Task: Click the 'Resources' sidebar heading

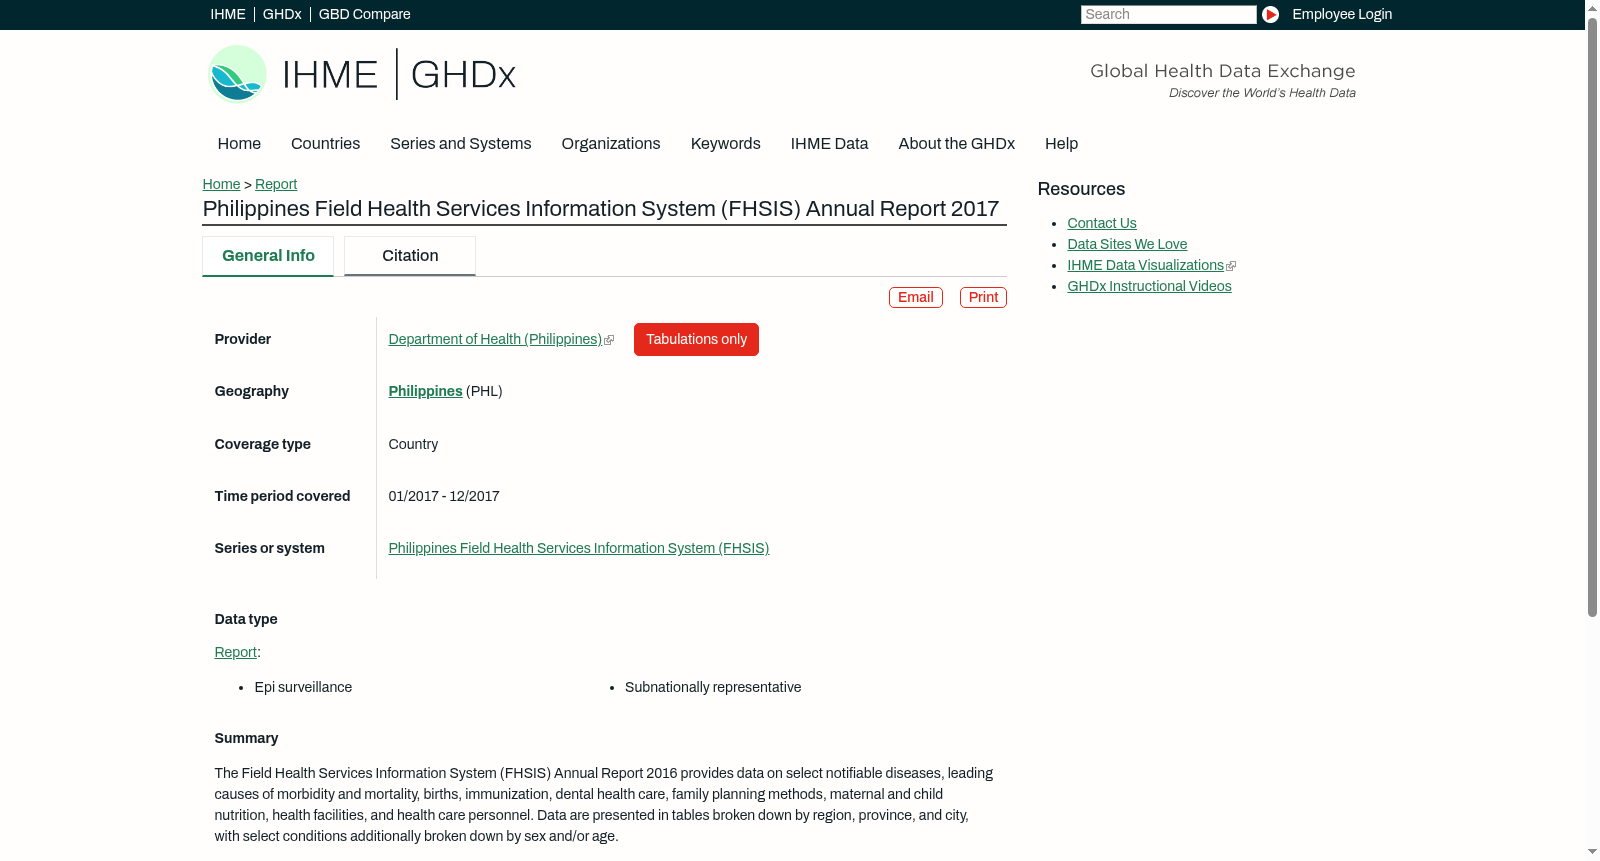Action: pyautogui.click(x=1081, y=189)
